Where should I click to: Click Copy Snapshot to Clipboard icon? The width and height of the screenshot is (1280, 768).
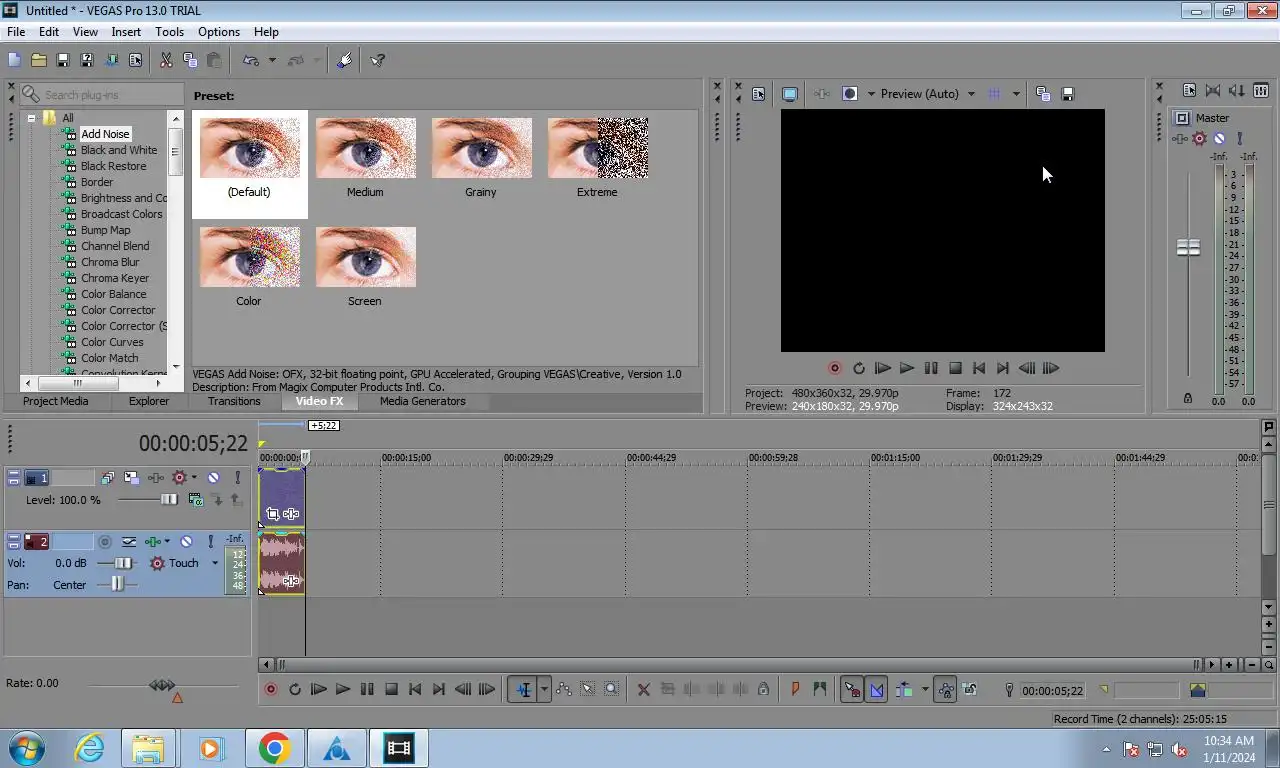coord(1043,94)
